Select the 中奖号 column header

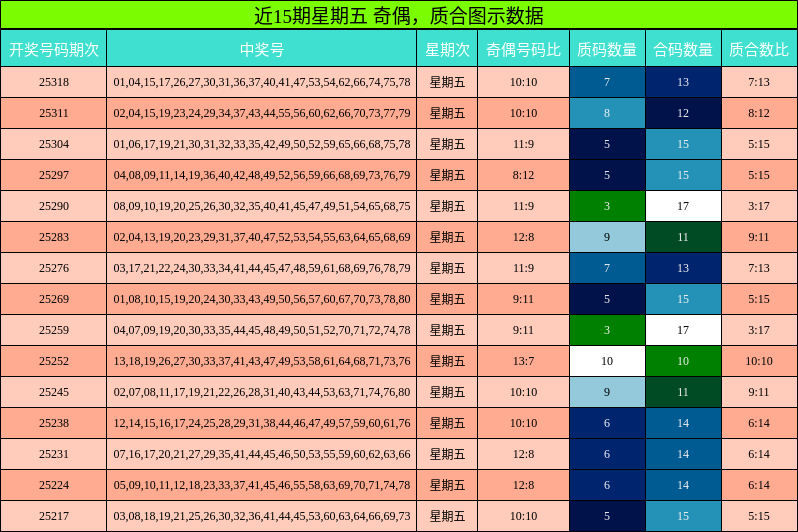(262, 49)
